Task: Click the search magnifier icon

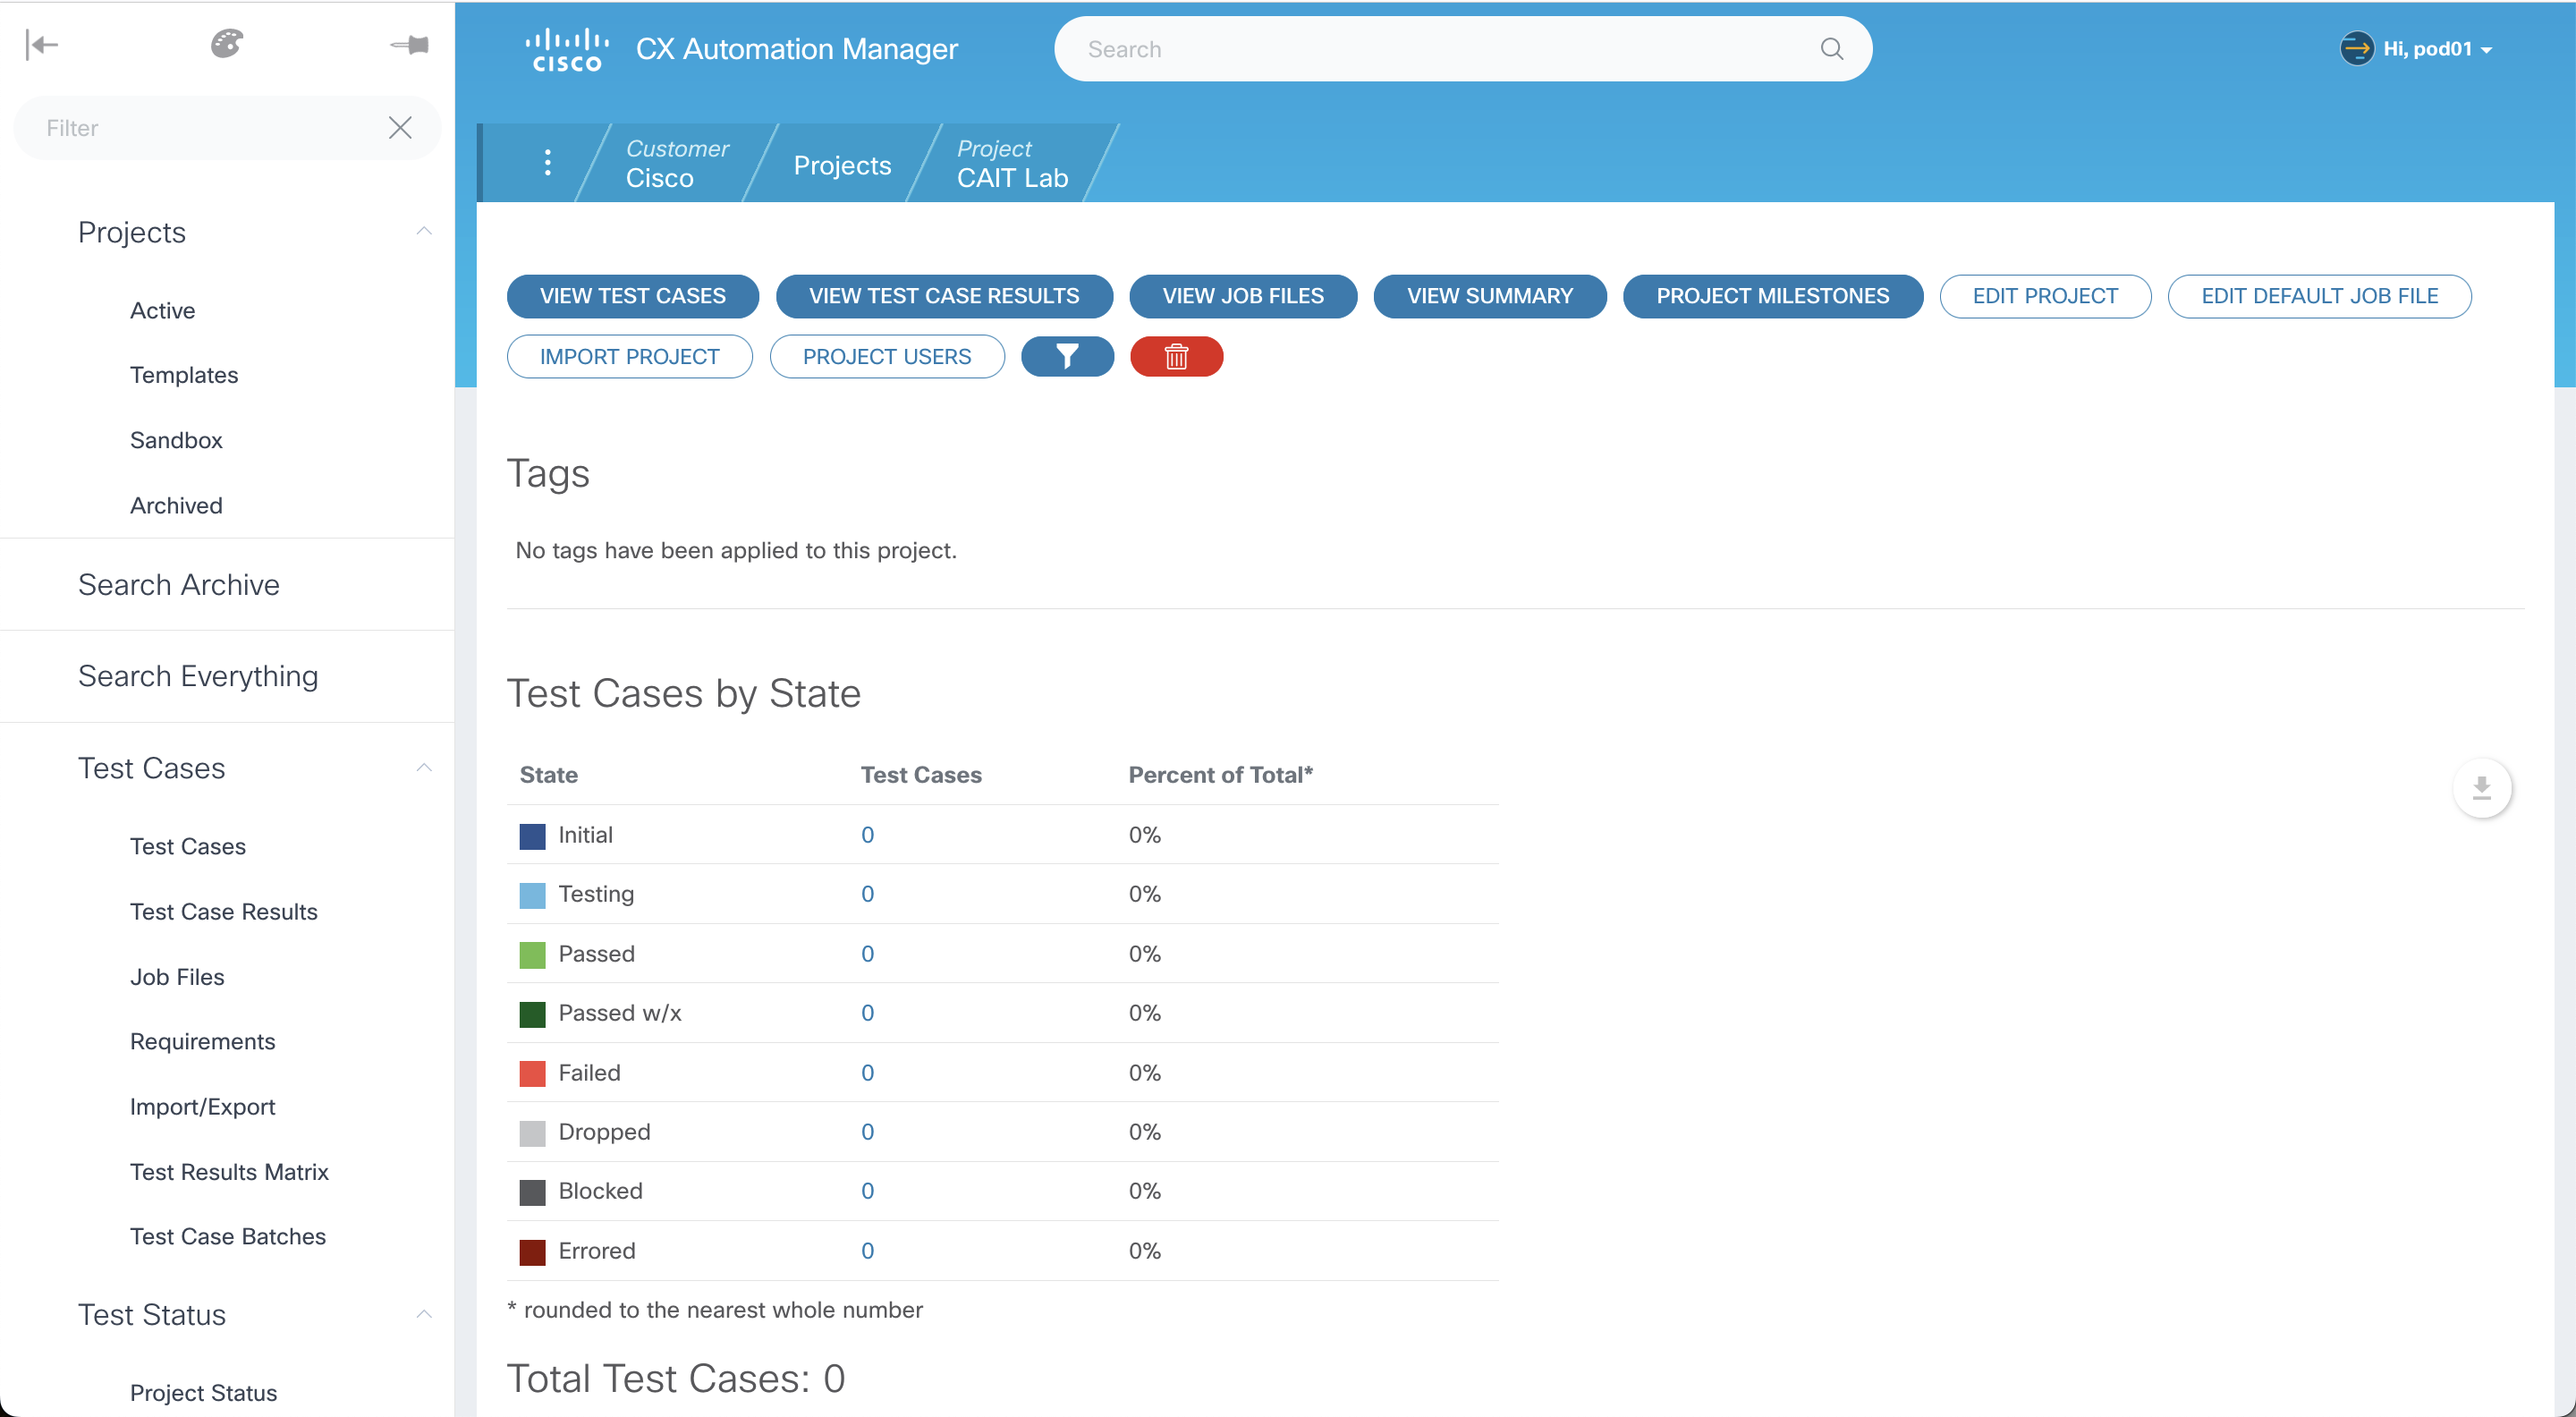Action: pyautogui.click(x=1831, y=49)
